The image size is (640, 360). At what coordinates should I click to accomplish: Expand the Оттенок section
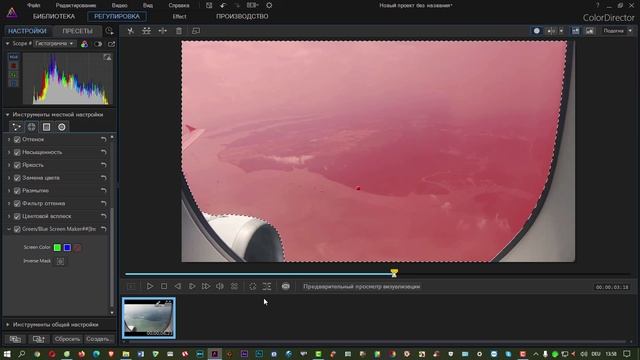[x=9, y=140]
